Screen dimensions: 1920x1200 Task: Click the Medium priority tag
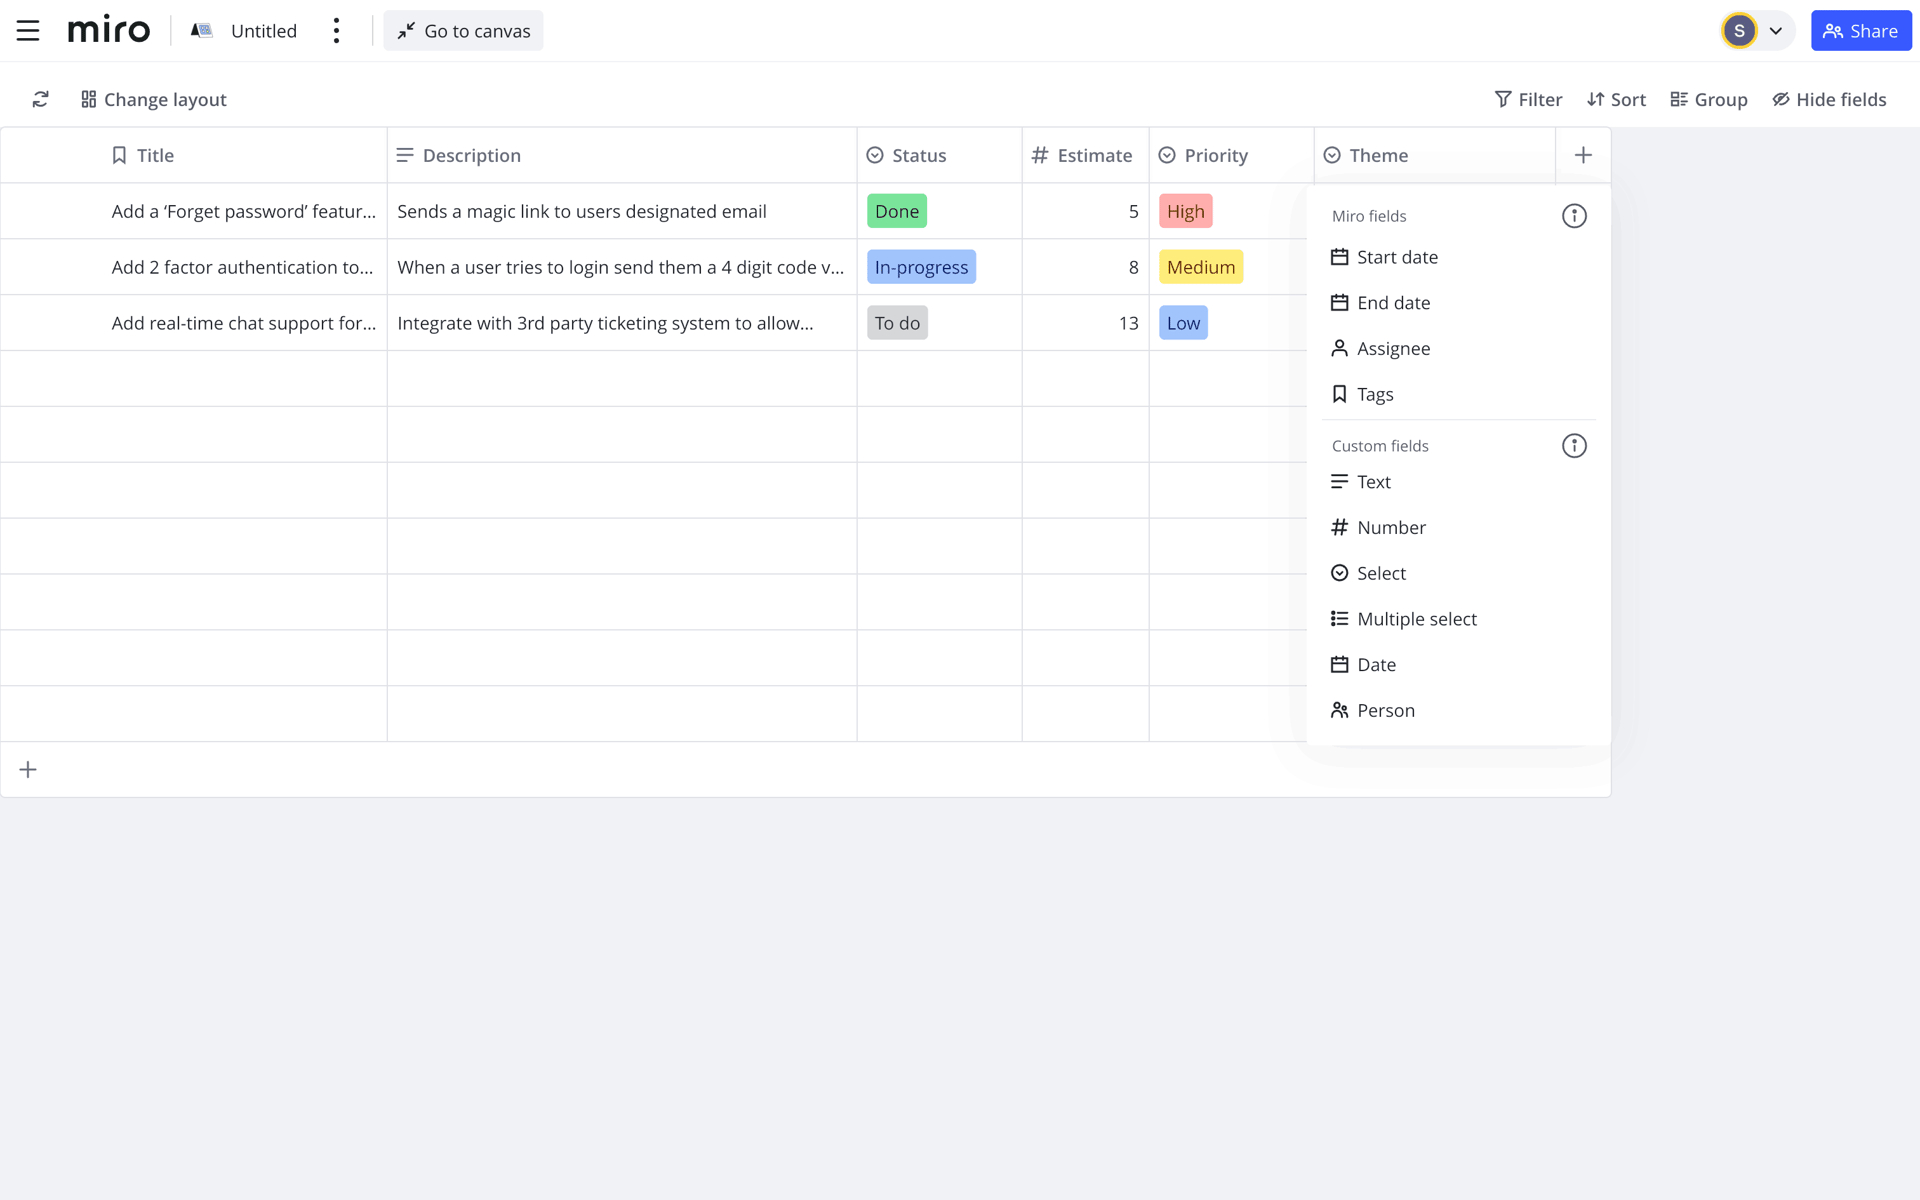(x=1201, y=267)
